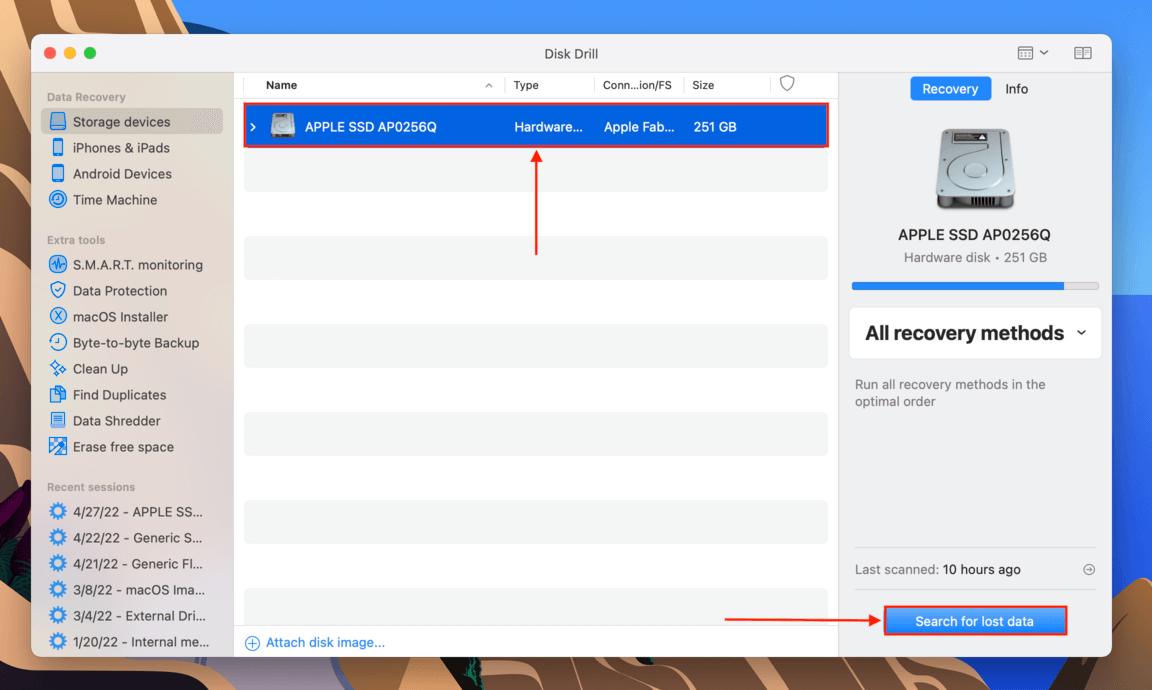Click the Find Duplicates documents icon
Screen dimensions: 1152x690
57,395
